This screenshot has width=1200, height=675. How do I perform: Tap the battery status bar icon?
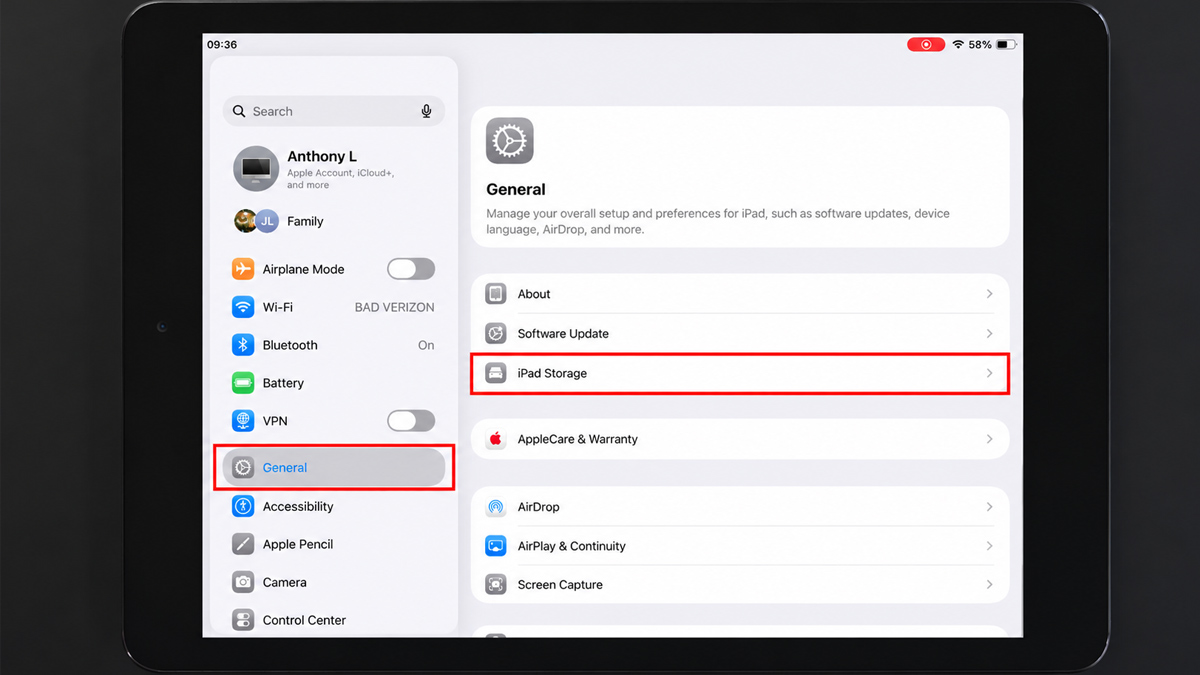[x=1006, y=45]
